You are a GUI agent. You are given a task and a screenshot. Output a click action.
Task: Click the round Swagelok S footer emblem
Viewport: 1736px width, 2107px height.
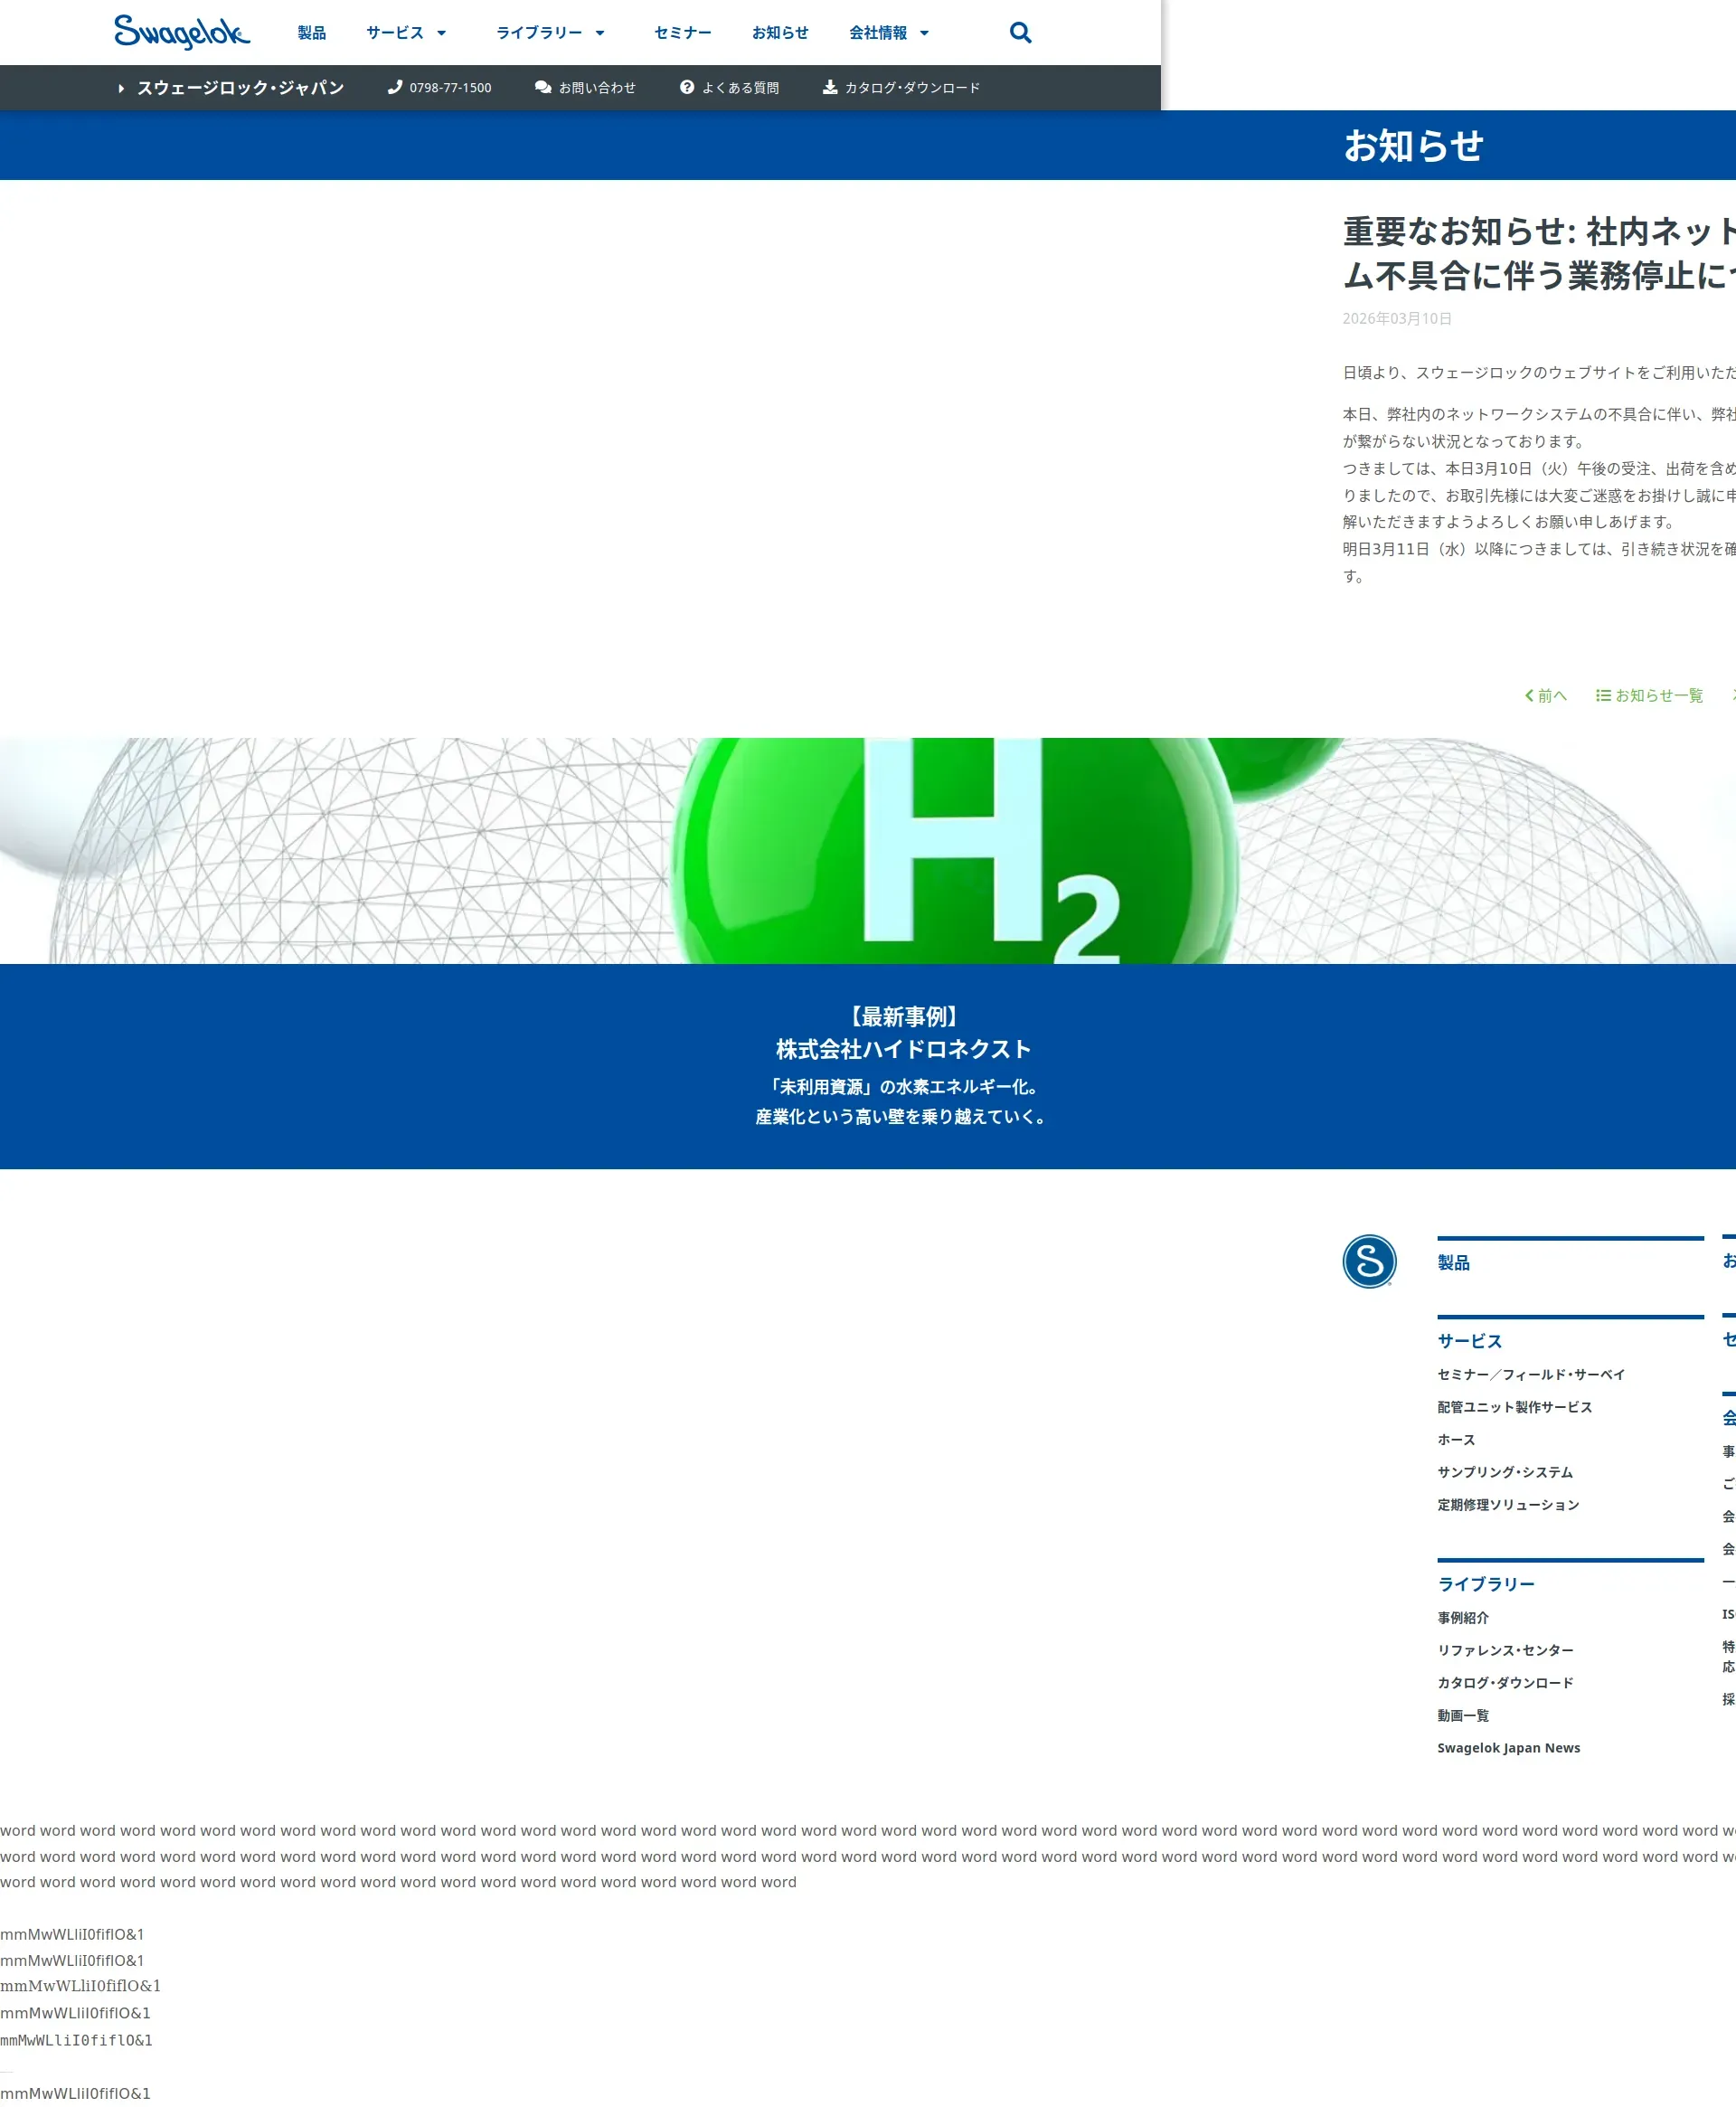click(x=1368, y=1261)
